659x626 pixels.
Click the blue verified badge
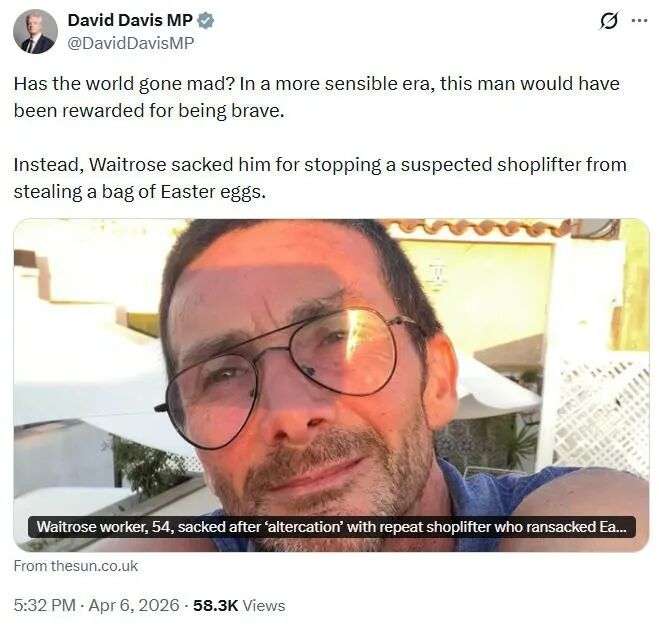206,20
